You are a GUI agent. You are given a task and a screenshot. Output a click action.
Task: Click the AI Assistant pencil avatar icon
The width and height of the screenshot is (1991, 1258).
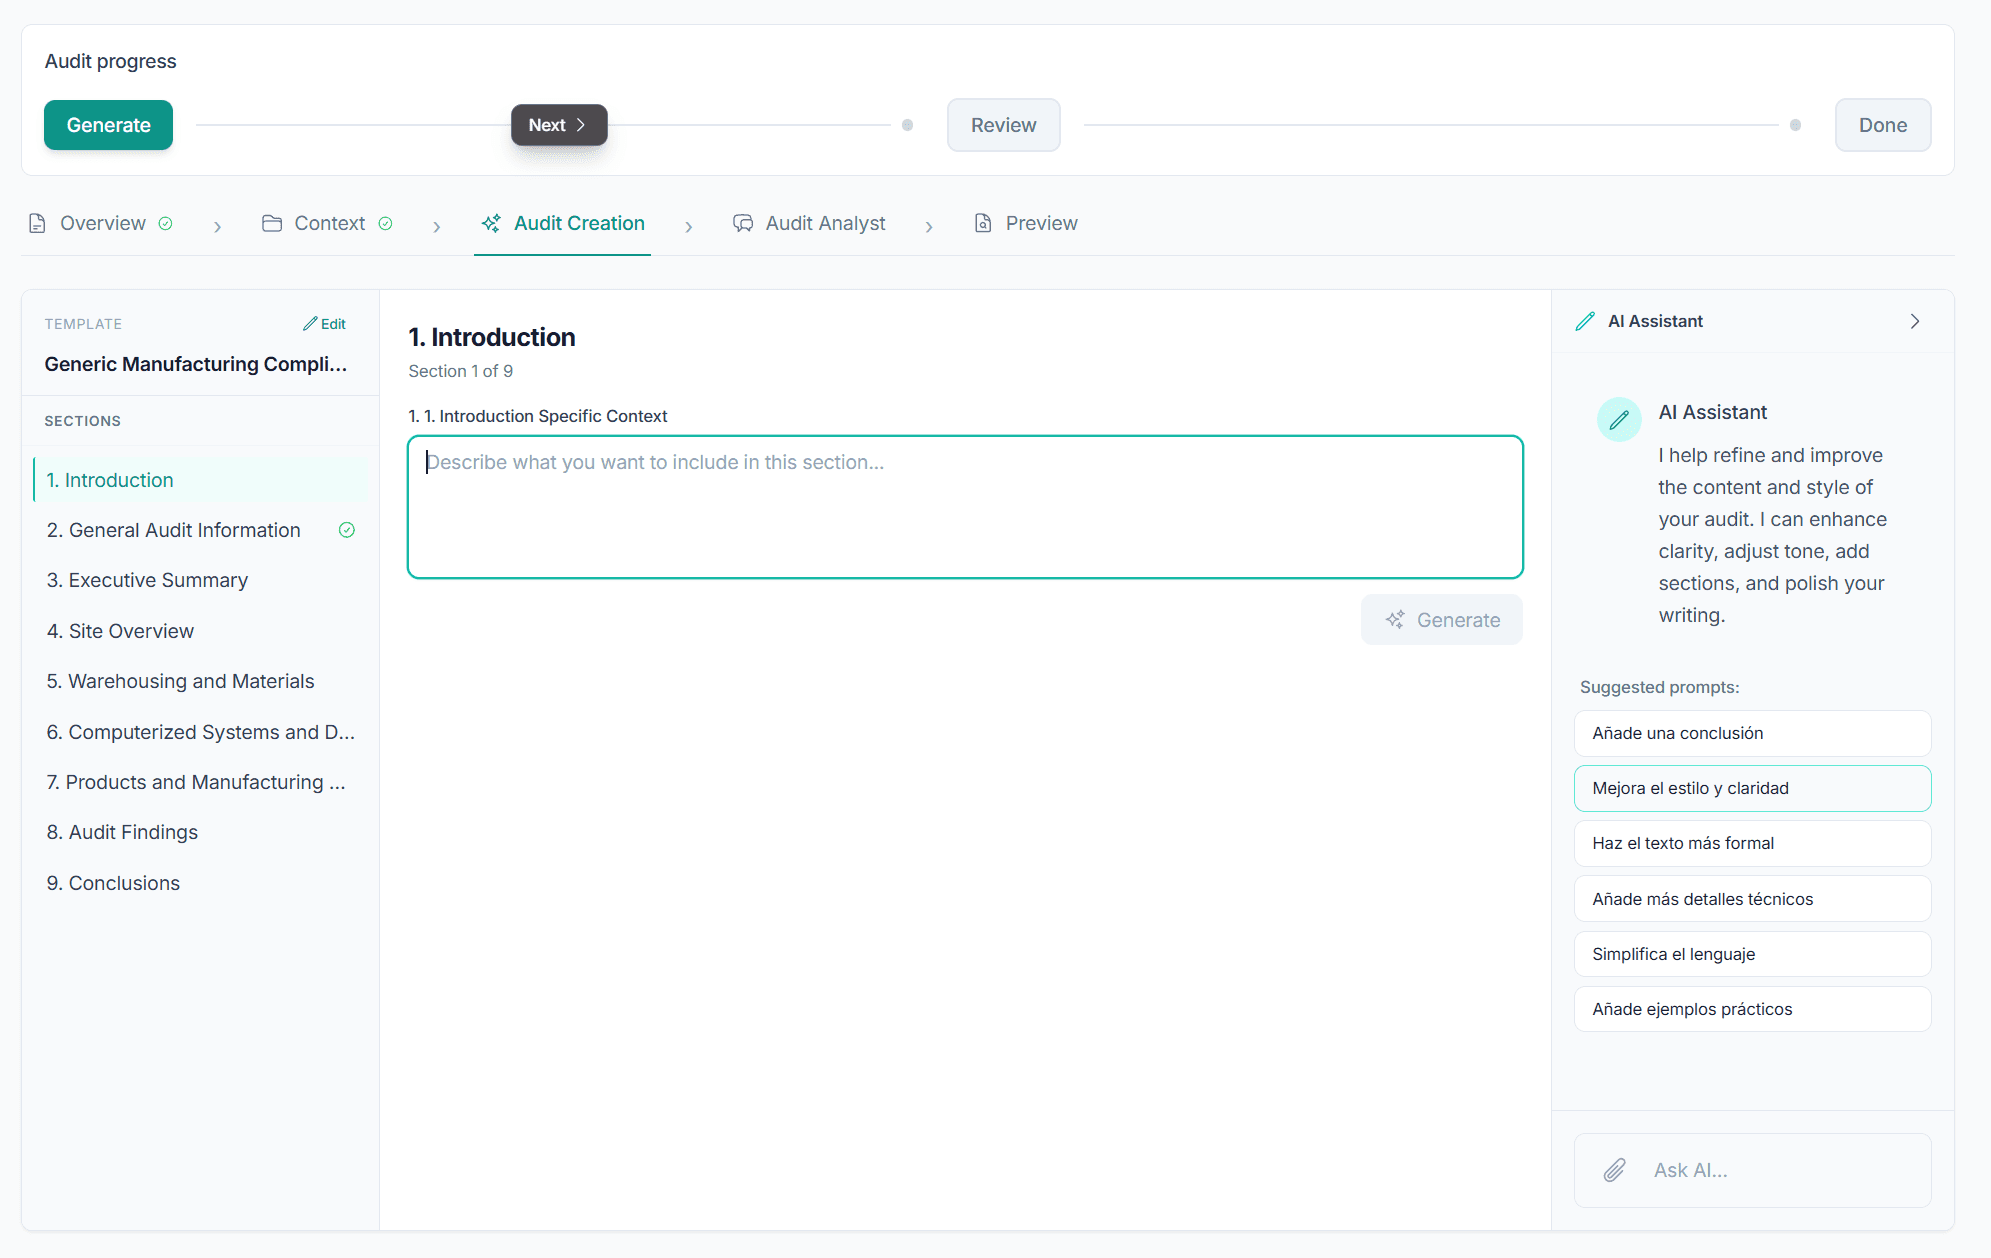point(1619,420)
